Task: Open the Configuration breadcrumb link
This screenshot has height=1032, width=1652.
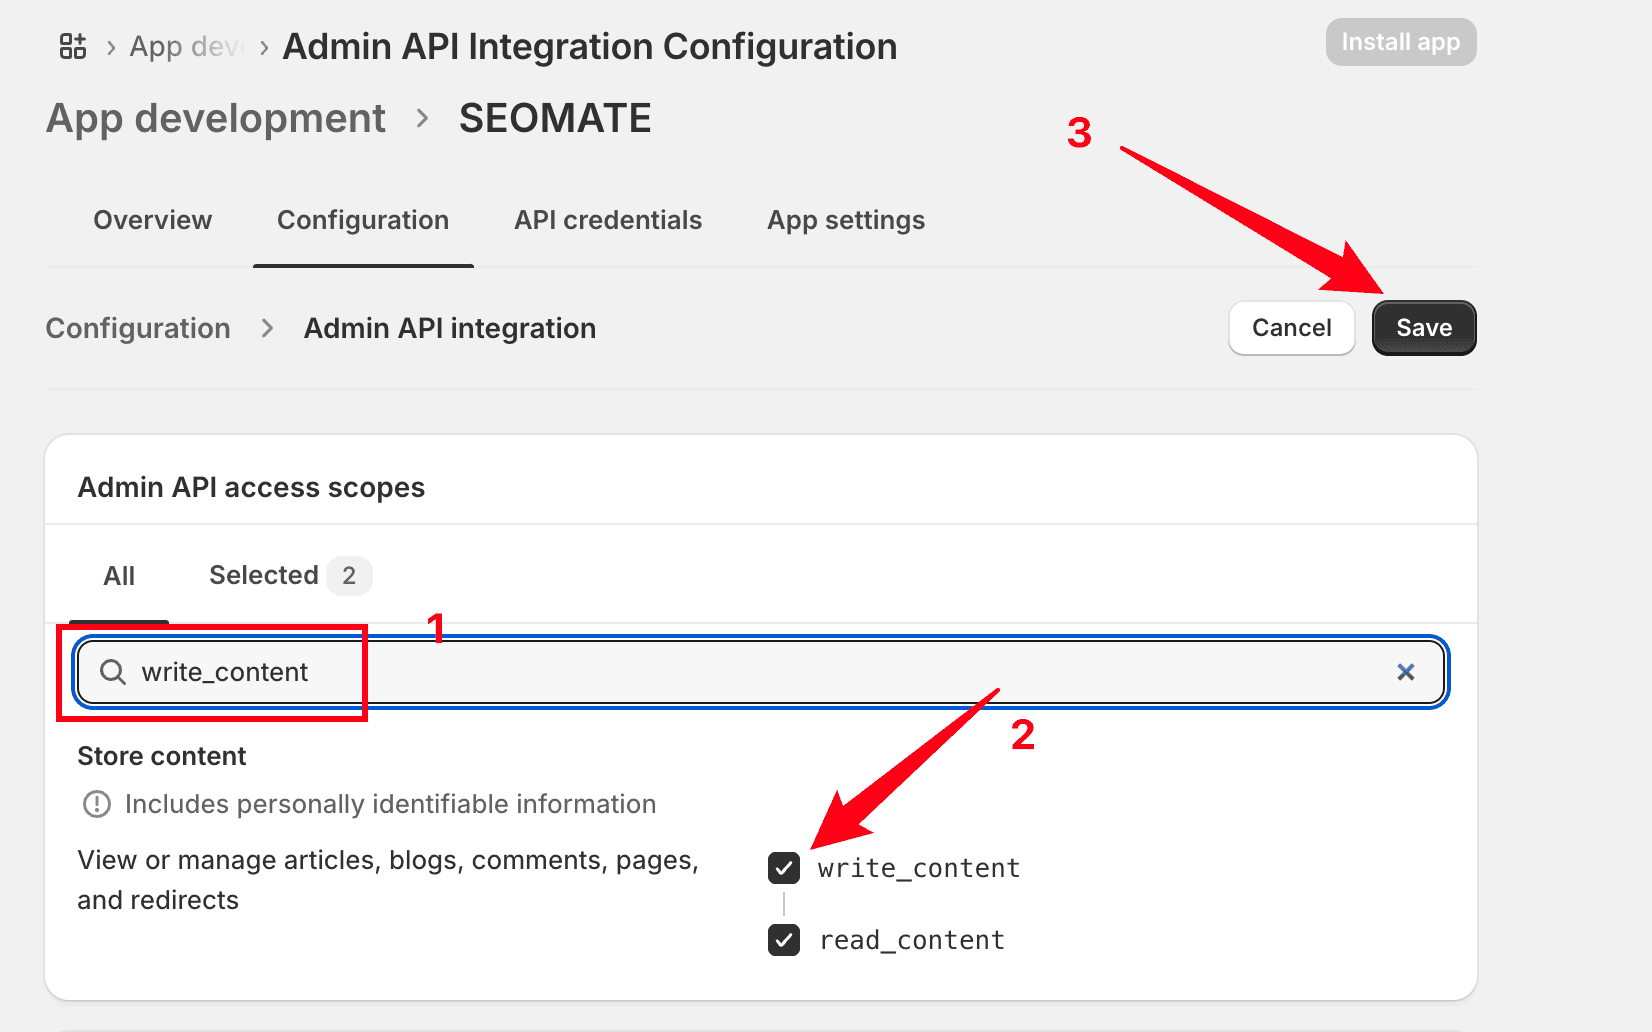Action: [137, 327]
